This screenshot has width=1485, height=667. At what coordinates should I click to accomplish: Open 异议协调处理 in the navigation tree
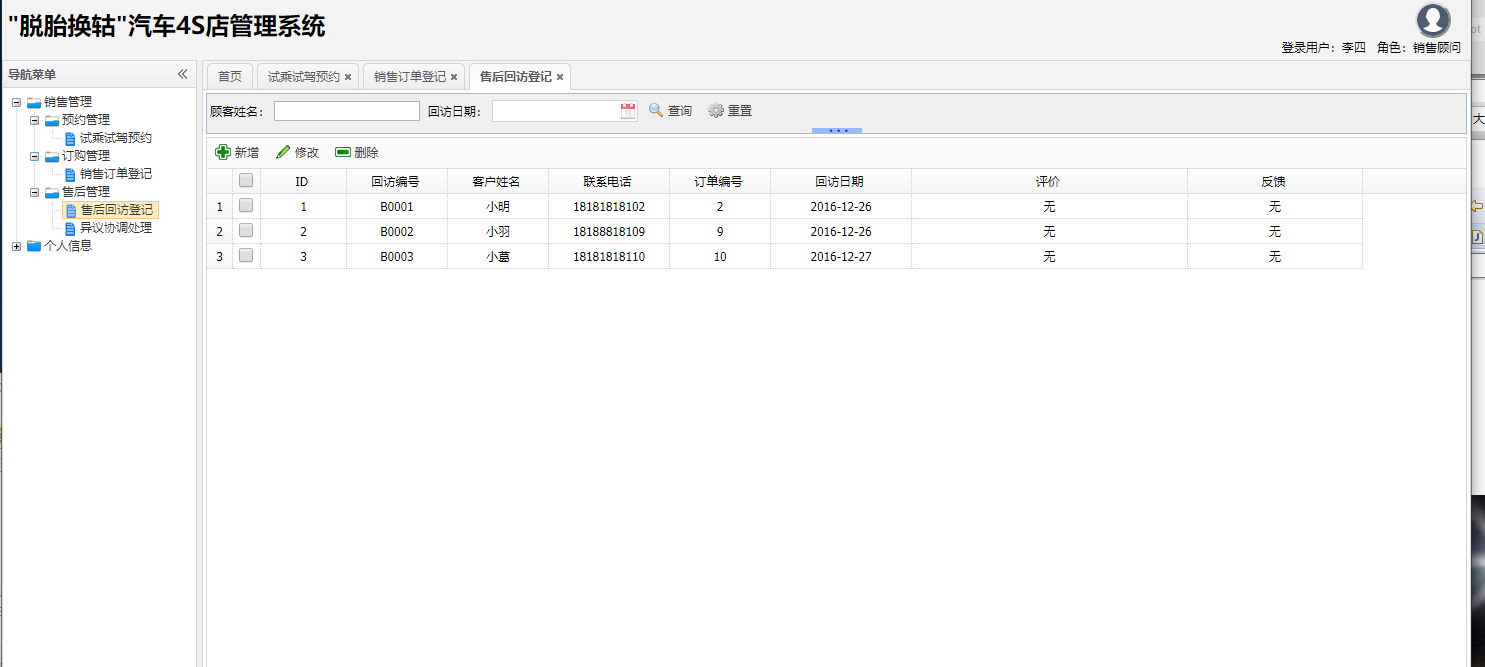click(x=115, y=228)
